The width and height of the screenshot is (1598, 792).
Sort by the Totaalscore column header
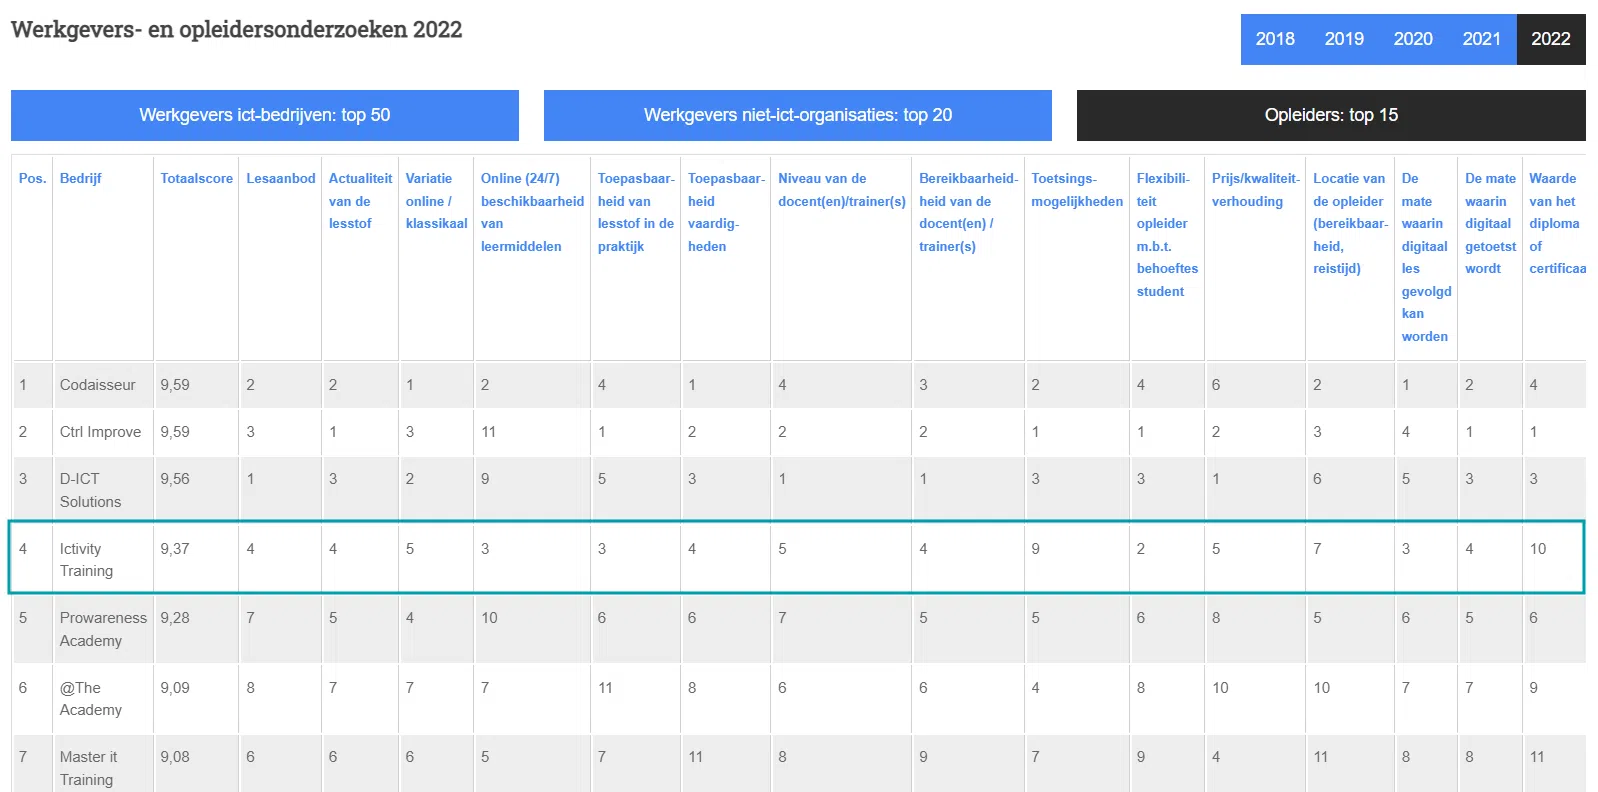pos(196,178)
